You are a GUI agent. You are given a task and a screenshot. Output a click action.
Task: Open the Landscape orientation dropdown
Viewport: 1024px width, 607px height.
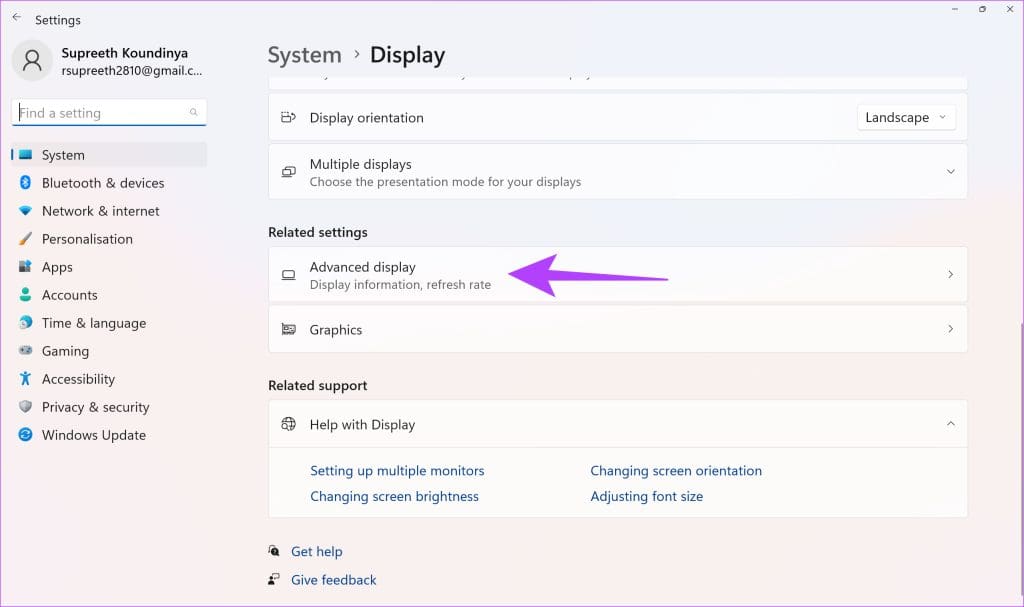point(905,117)
